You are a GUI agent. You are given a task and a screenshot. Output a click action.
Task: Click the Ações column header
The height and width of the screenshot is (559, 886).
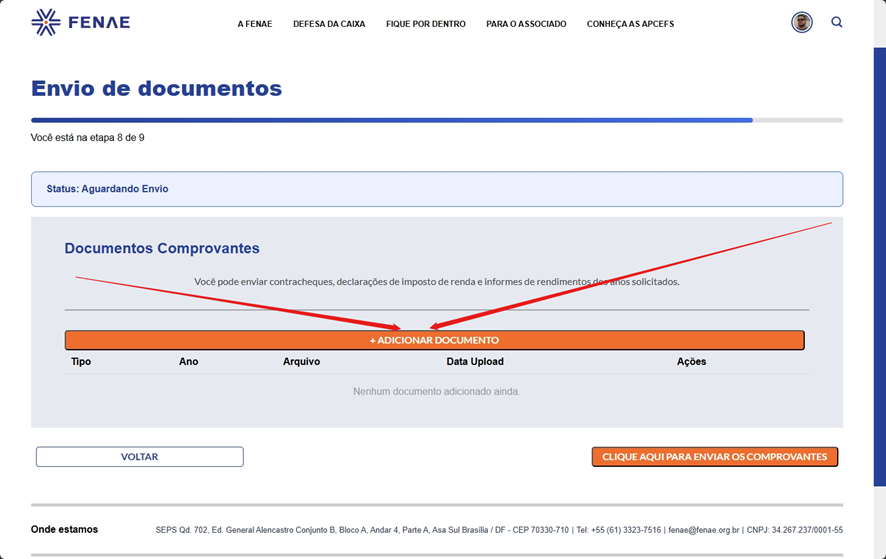[x=691, y=362]
